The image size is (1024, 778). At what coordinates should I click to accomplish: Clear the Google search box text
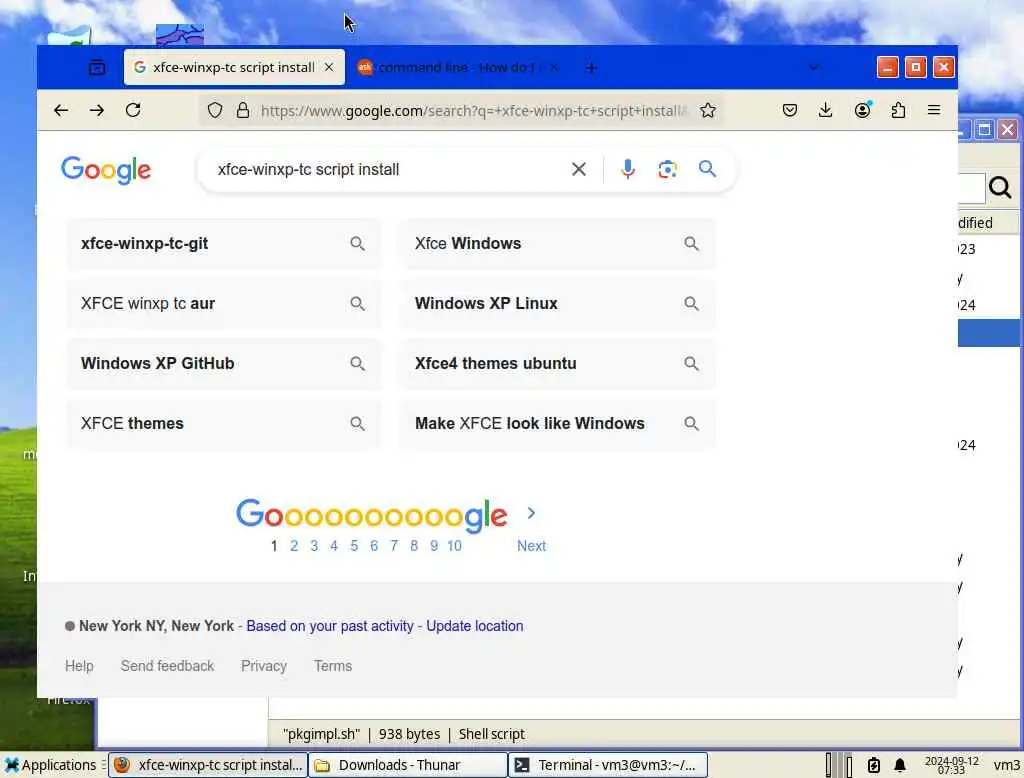click(x=579, y=170)
